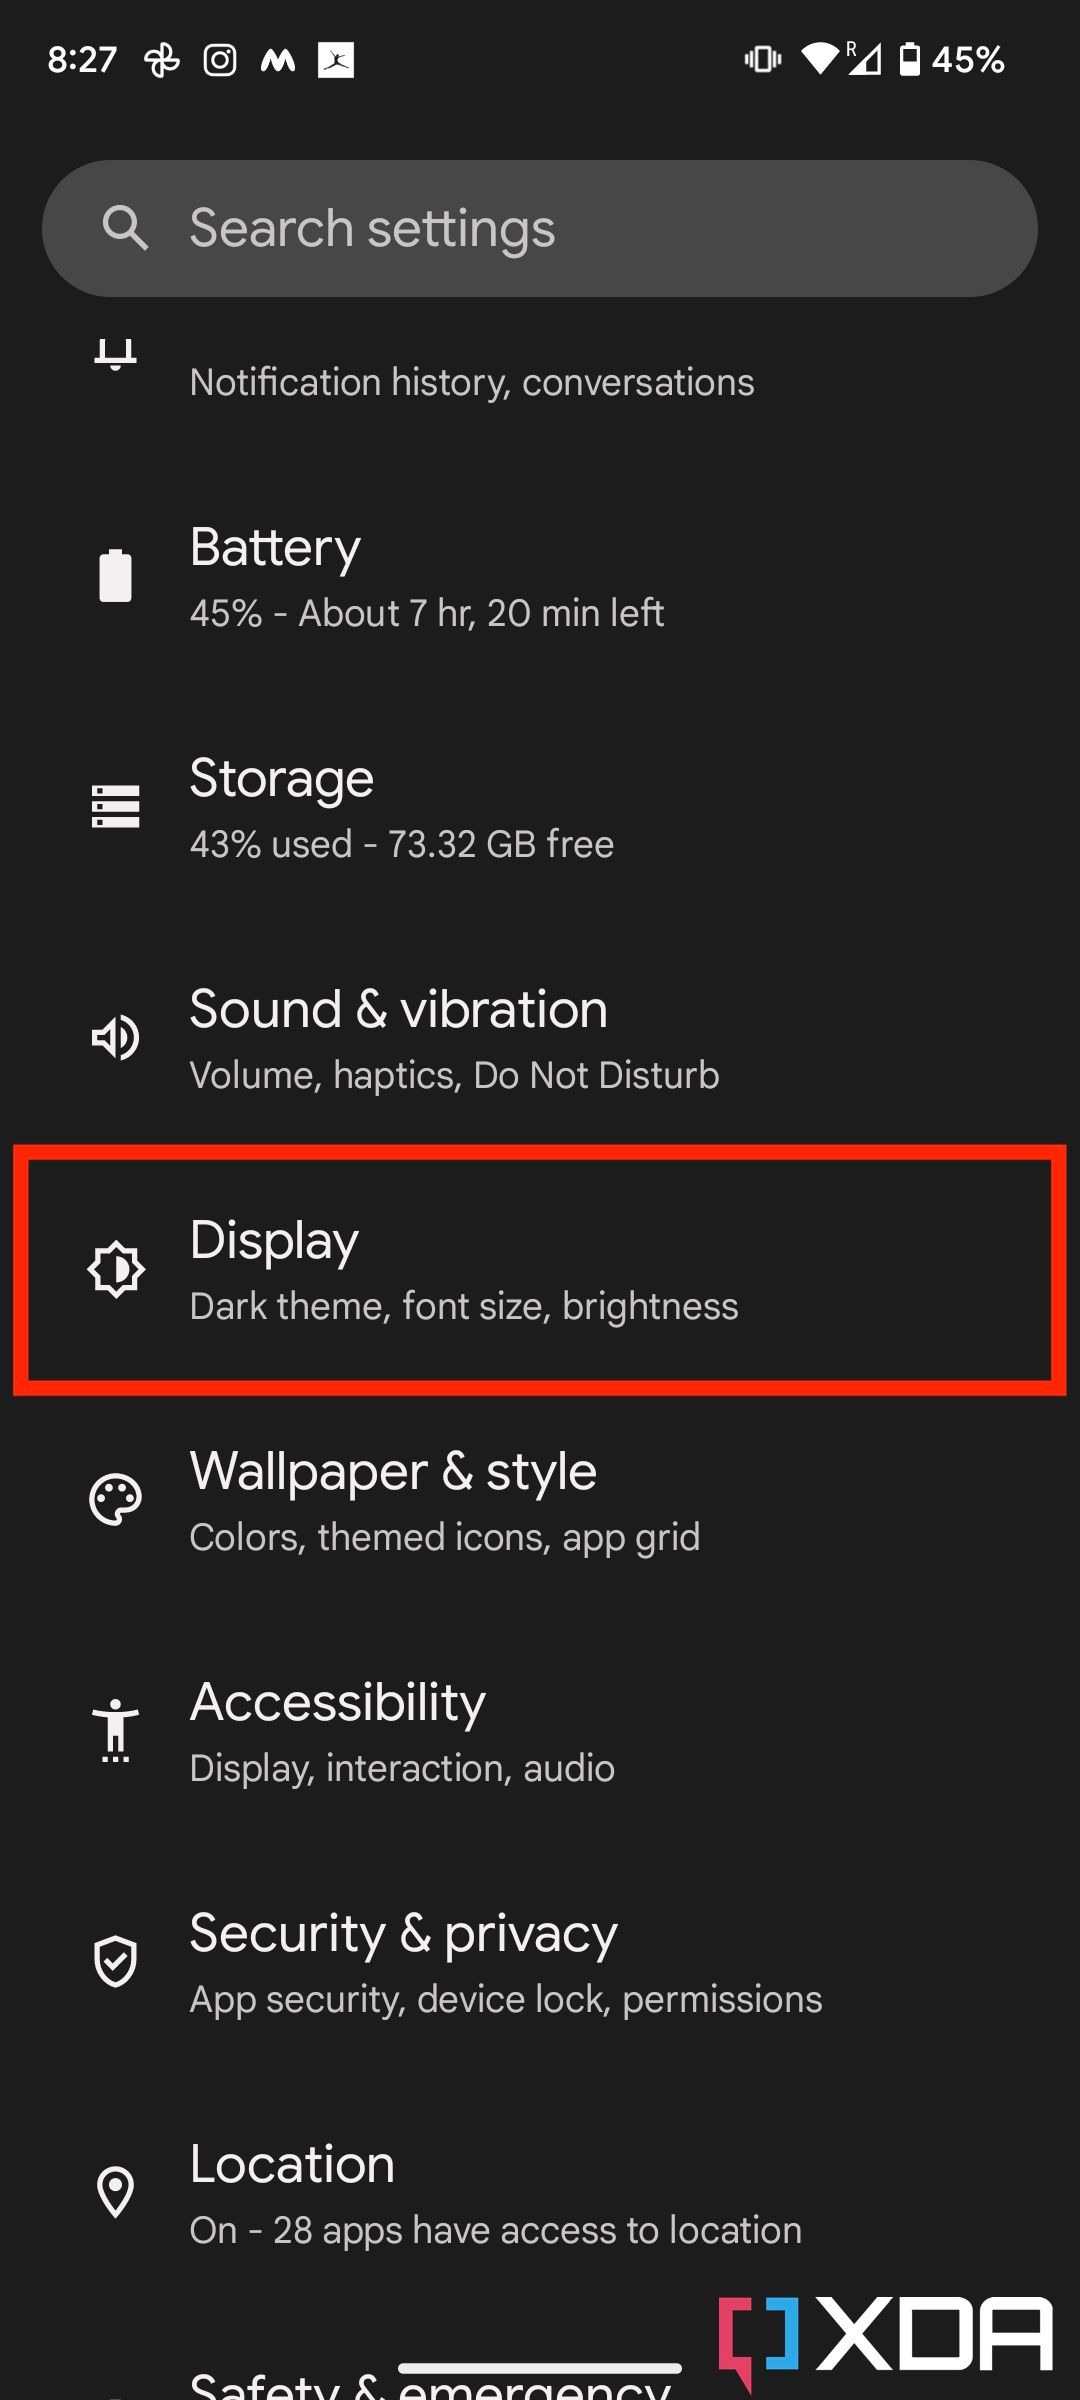Tap the Battery icon

[113, 575]
